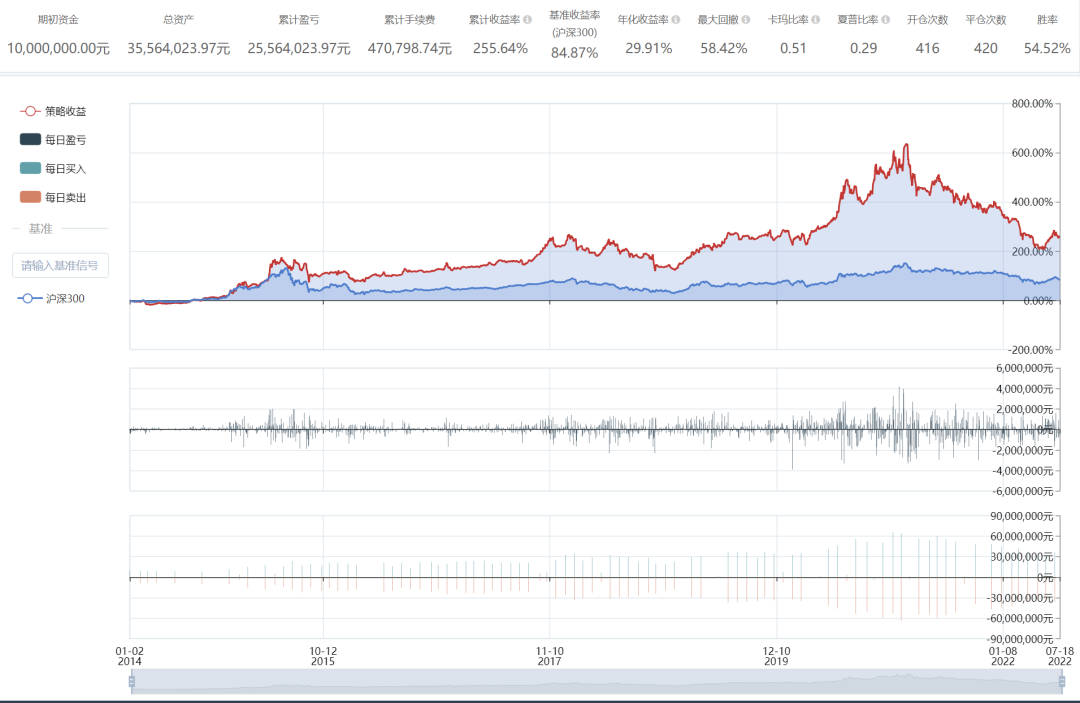Image resolution: width=1080 pixels, height=703 pixels.
Task: Click the 10-12 2015 x-axis date label
Action: click(x=323, y=656)
